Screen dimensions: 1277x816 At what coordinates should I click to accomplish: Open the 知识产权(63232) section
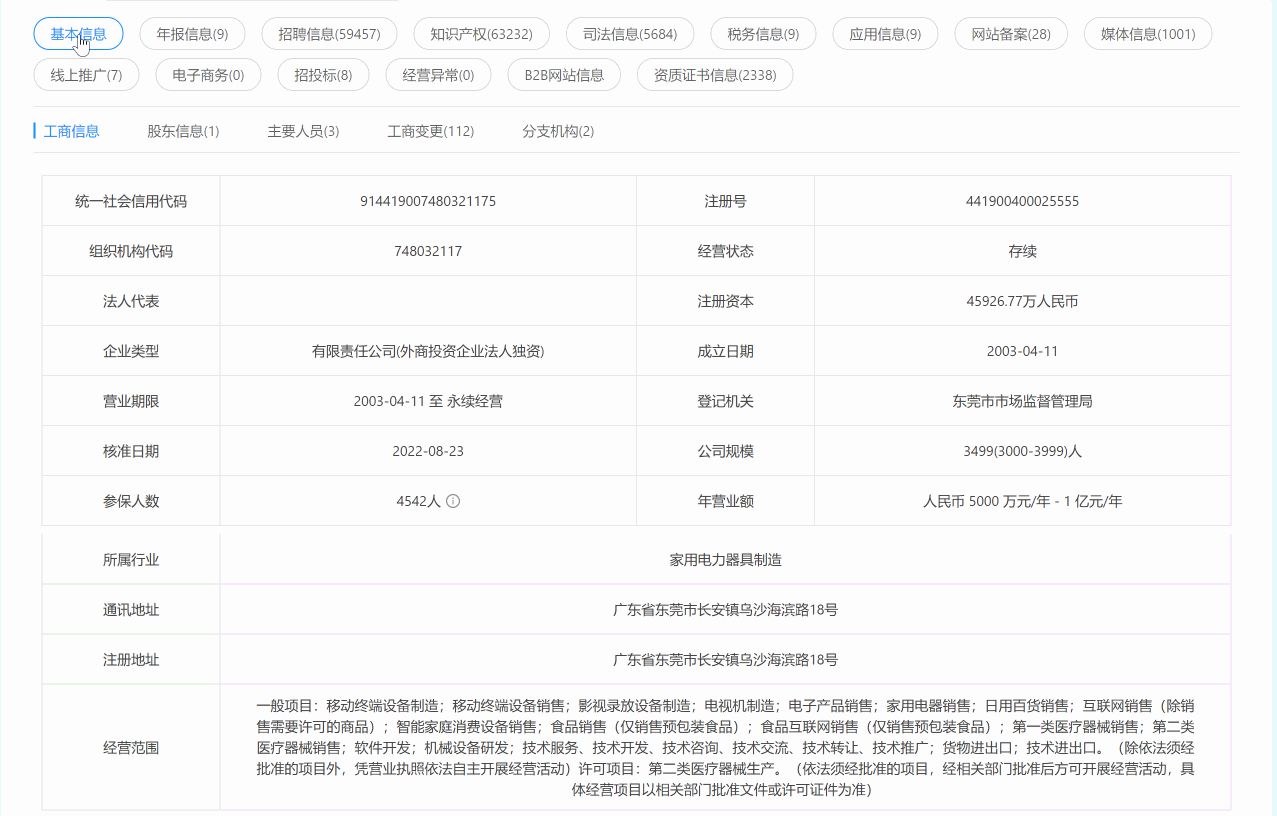pos(480,33)
